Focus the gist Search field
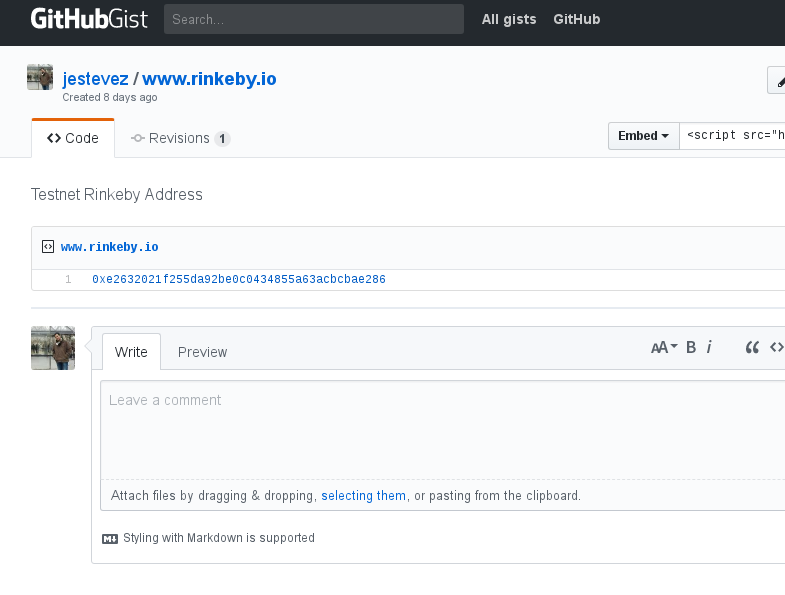The width and height of the screenshot is (785, 595). (x=313, y=19)
